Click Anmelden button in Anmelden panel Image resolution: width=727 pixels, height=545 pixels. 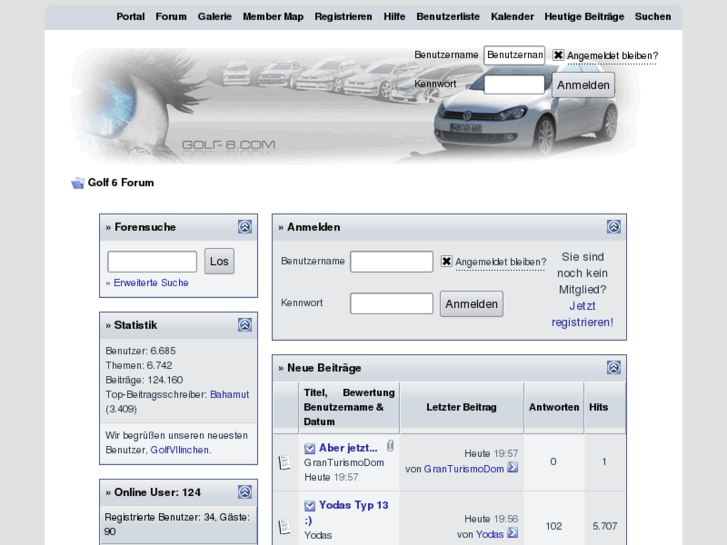pyautogui.click(x=472, y=304)
